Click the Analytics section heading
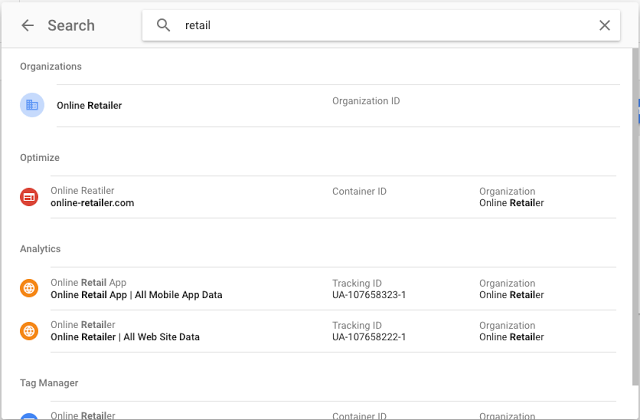This screenshot has width=640, height=420. click(40, 249)
